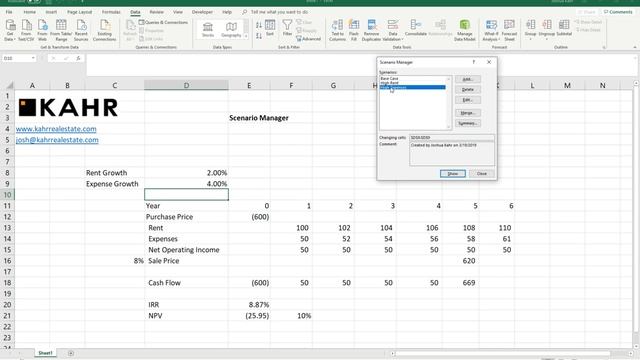
Task: Click Delete in Scenario Manager
Action: [x=468, y=89]
